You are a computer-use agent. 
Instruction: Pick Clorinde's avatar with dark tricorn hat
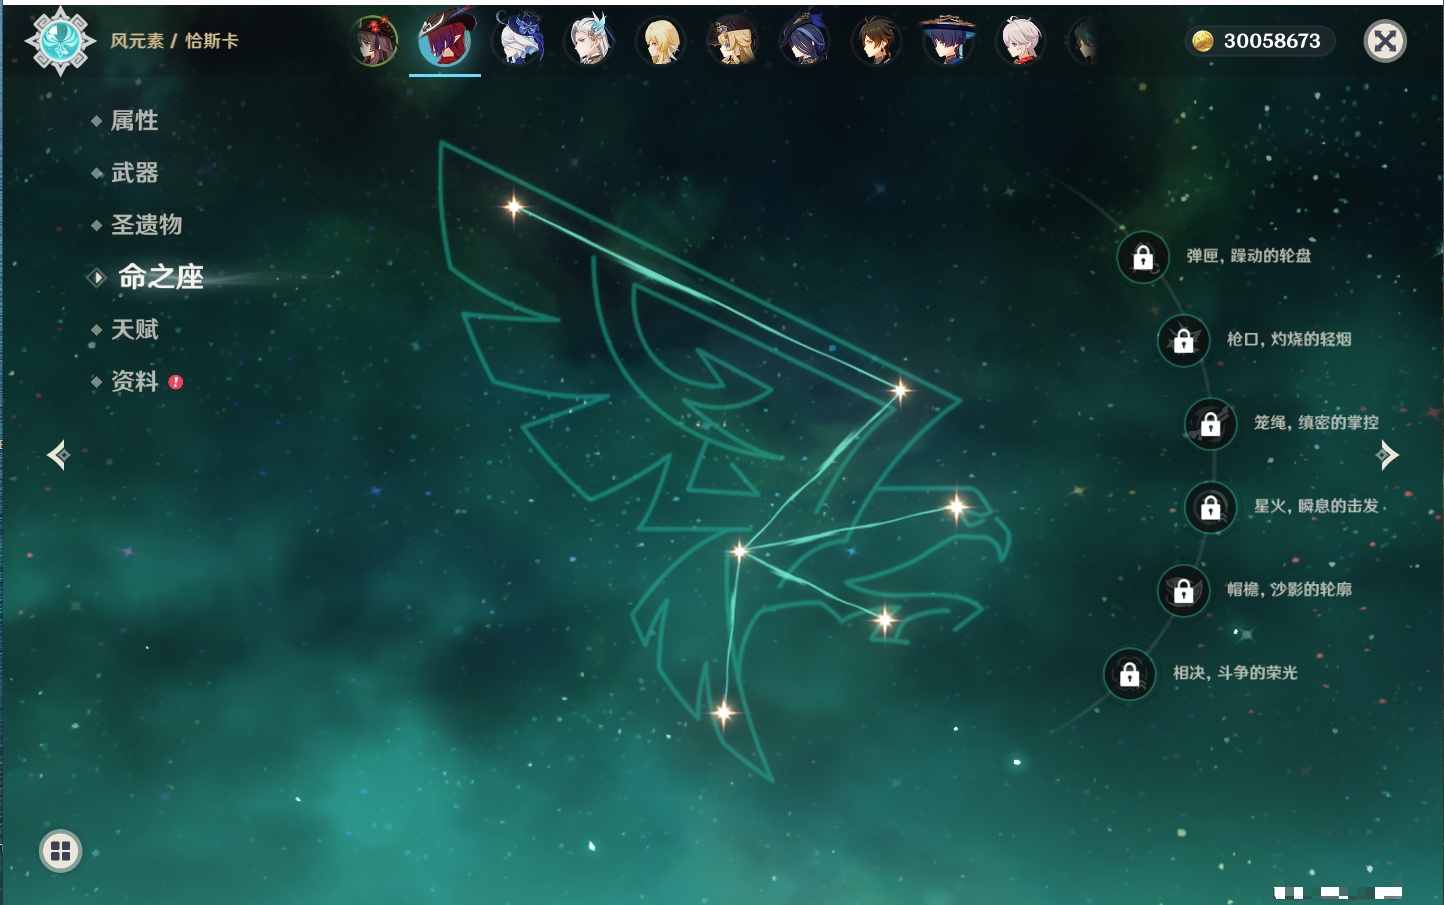point(805,41)
